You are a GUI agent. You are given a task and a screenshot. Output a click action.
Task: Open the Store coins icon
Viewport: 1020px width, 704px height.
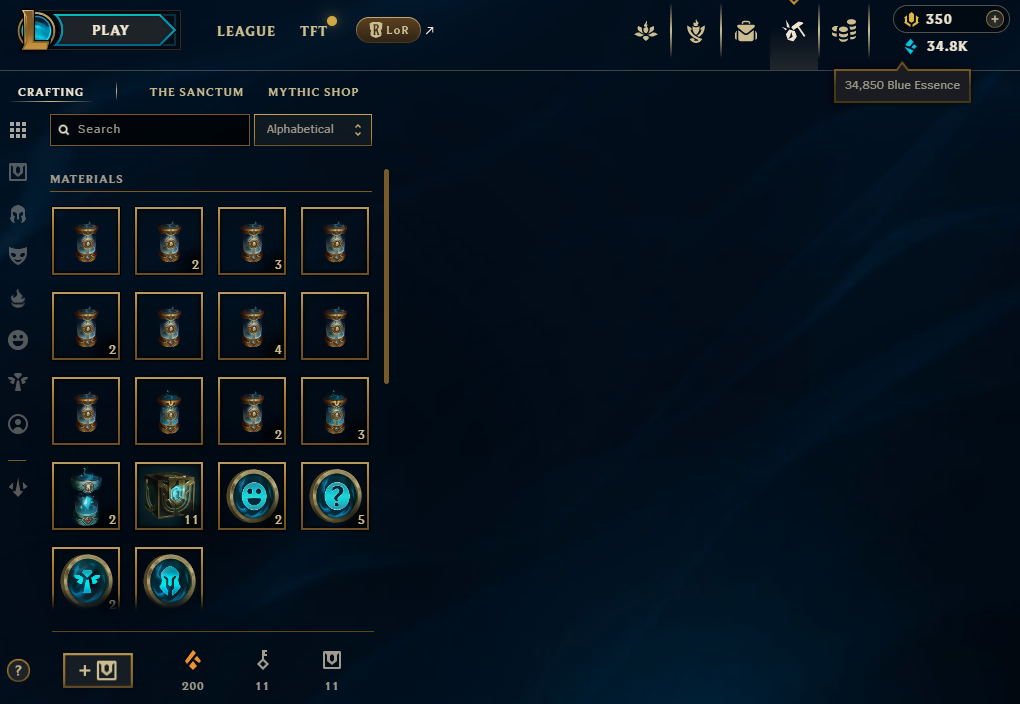(x=844, y=31)
